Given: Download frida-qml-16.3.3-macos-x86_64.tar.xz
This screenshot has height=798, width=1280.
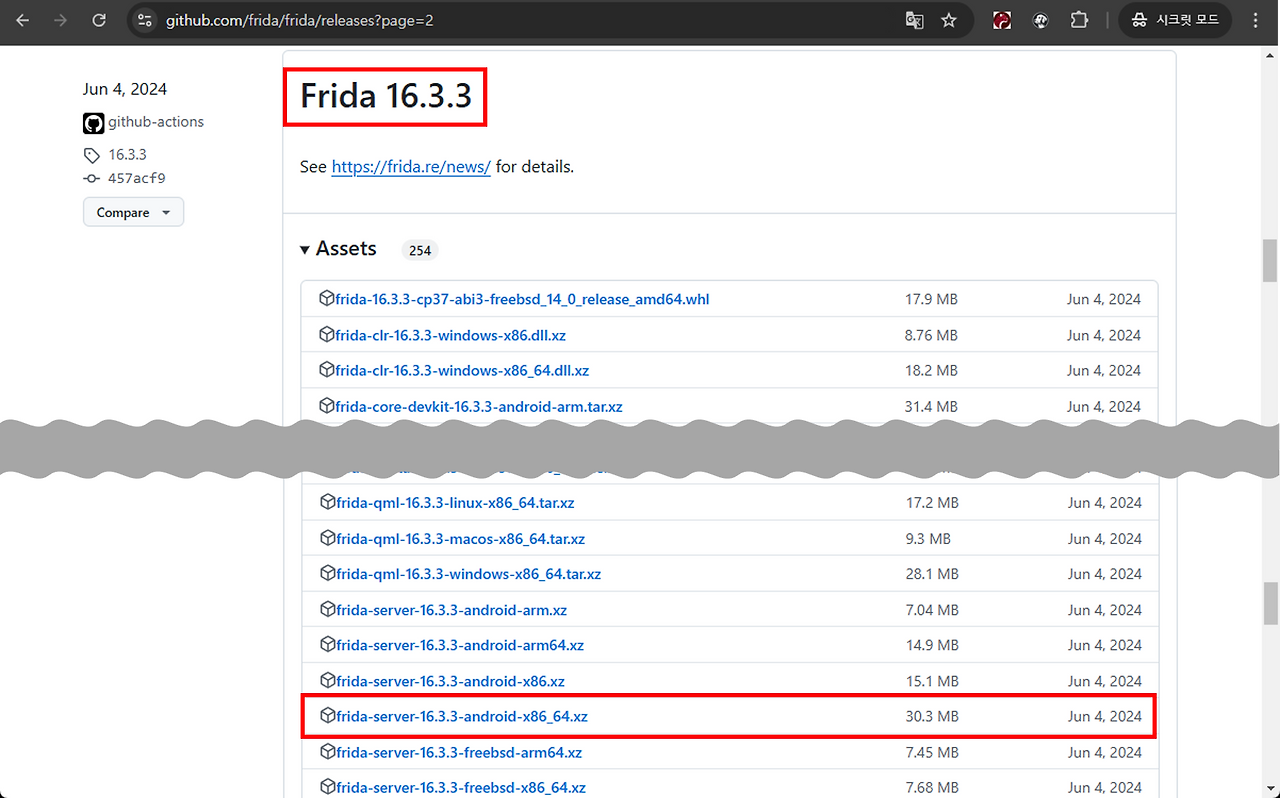Looking at the screenshot, I should click(460, 539).
